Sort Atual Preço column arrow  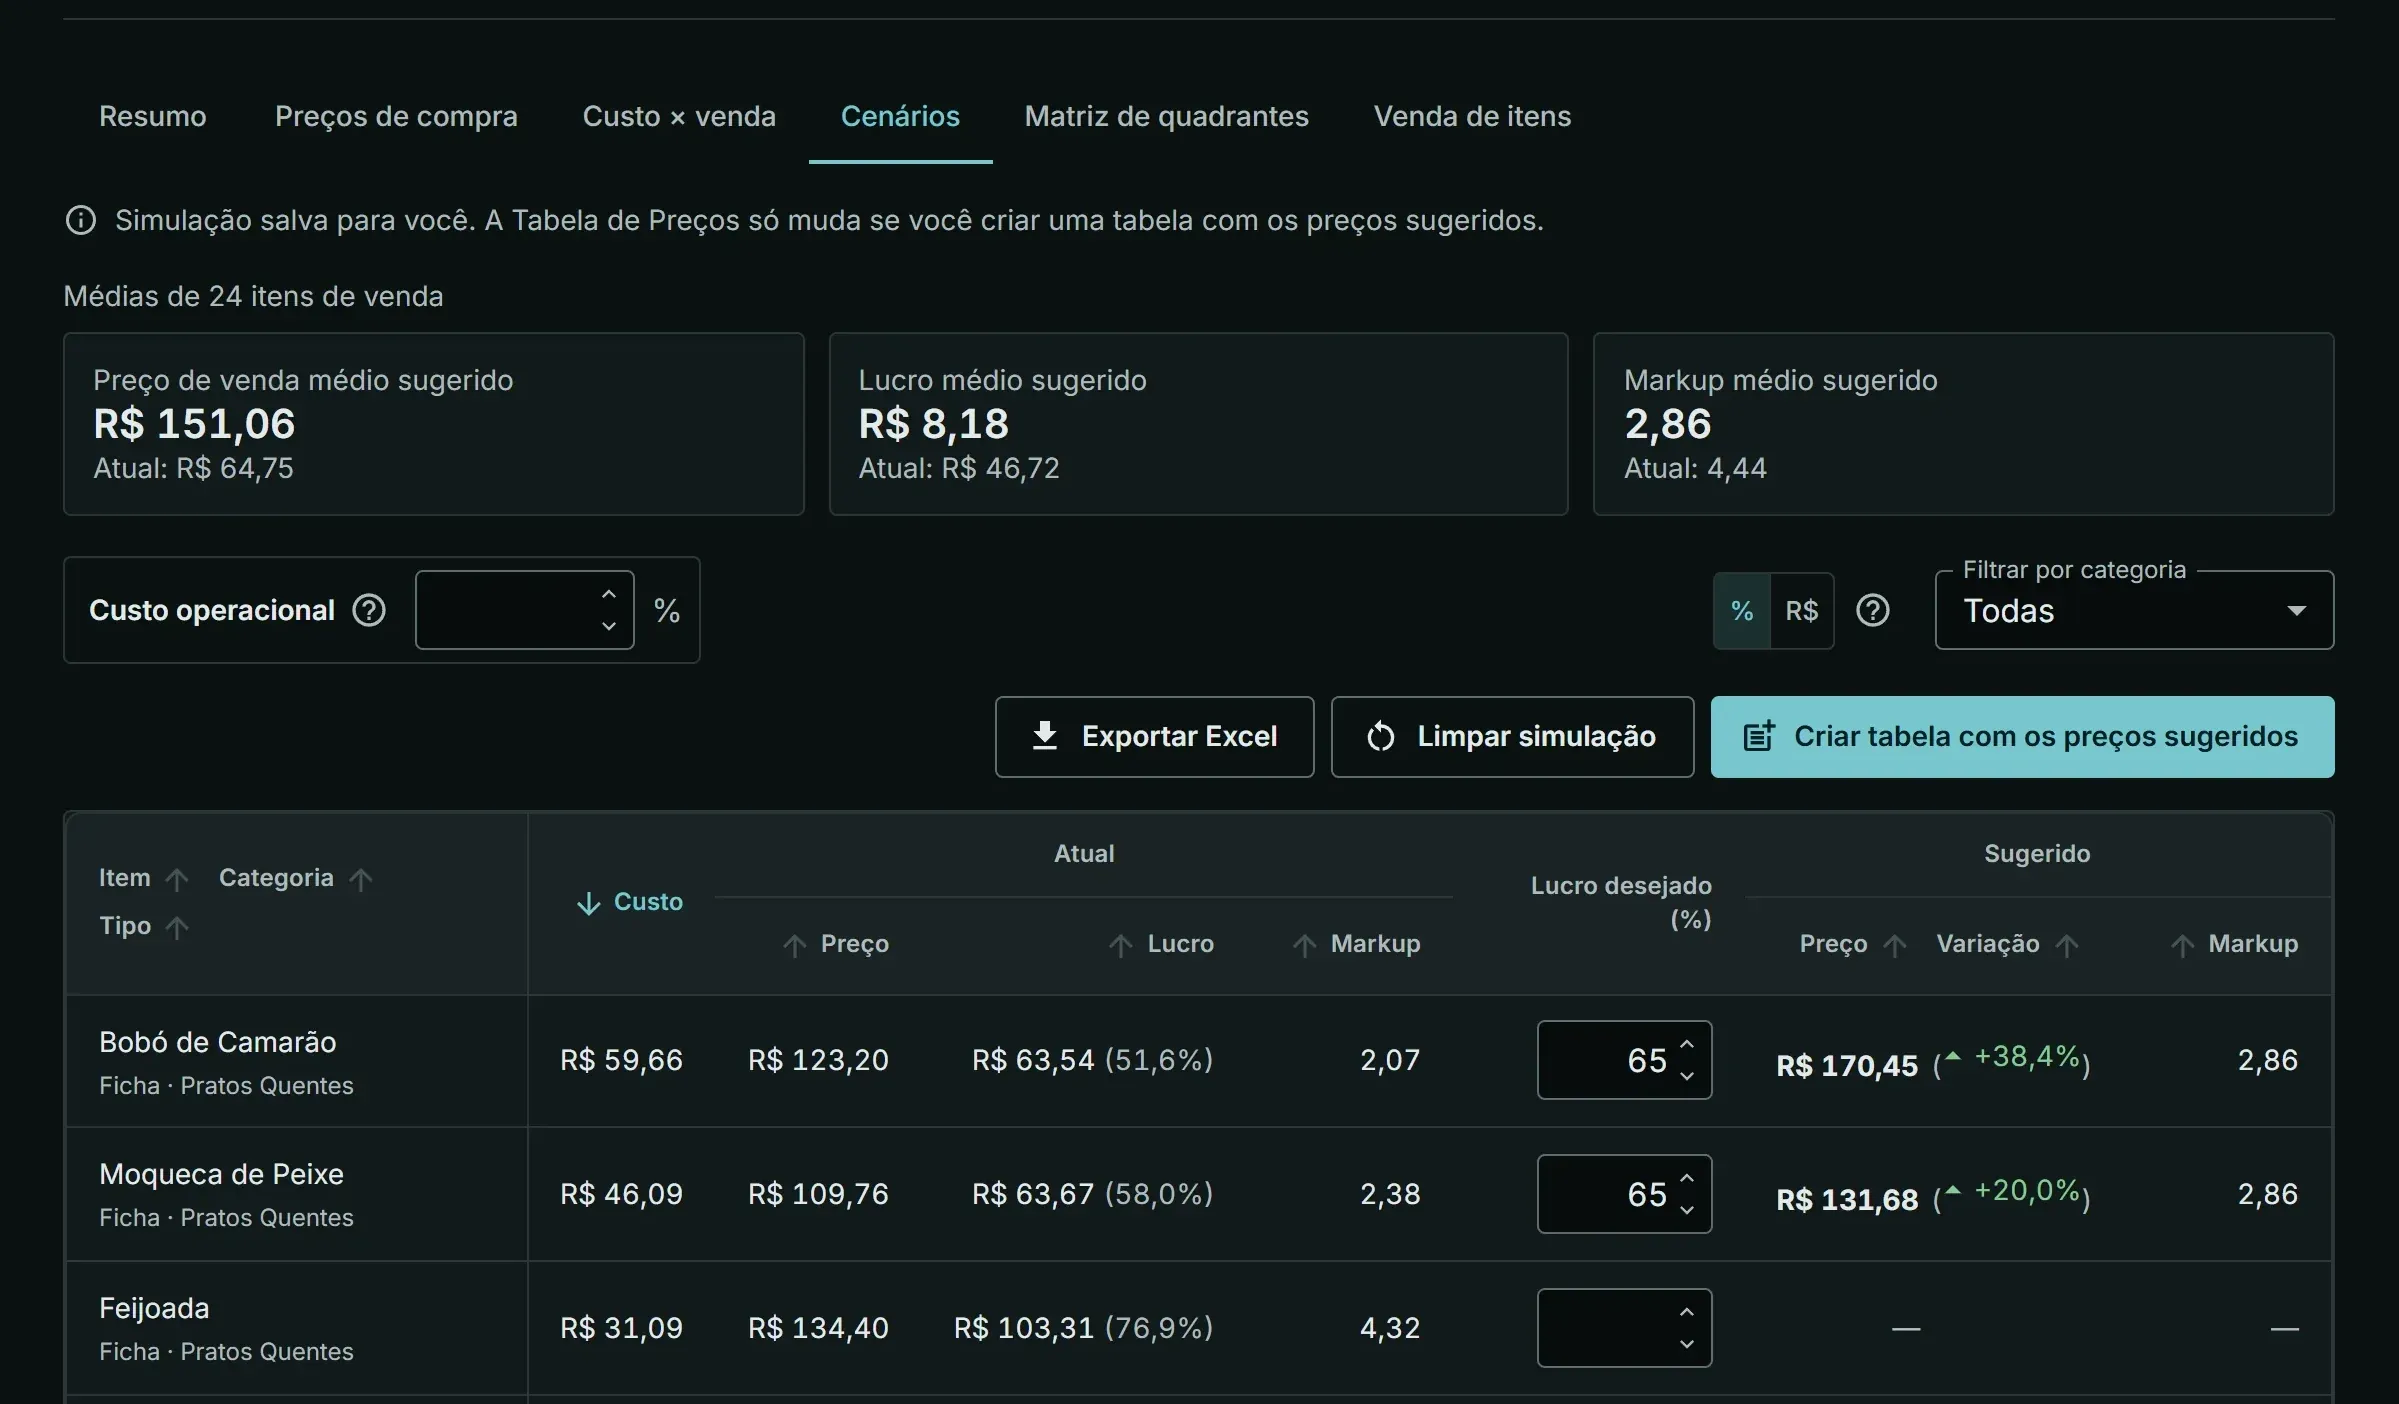pyautogui.click(x=795, y=945)
